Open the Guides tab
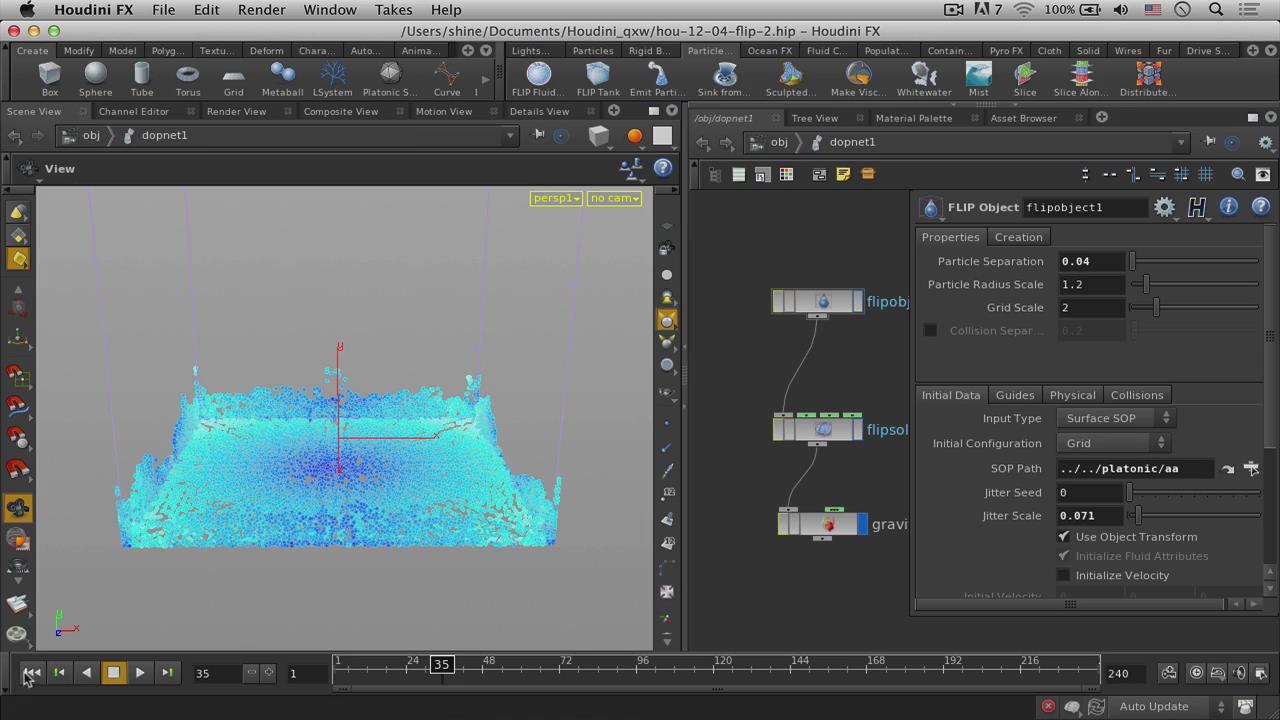This screenshot has width=1280, height=720. [x=1014, y=395]
